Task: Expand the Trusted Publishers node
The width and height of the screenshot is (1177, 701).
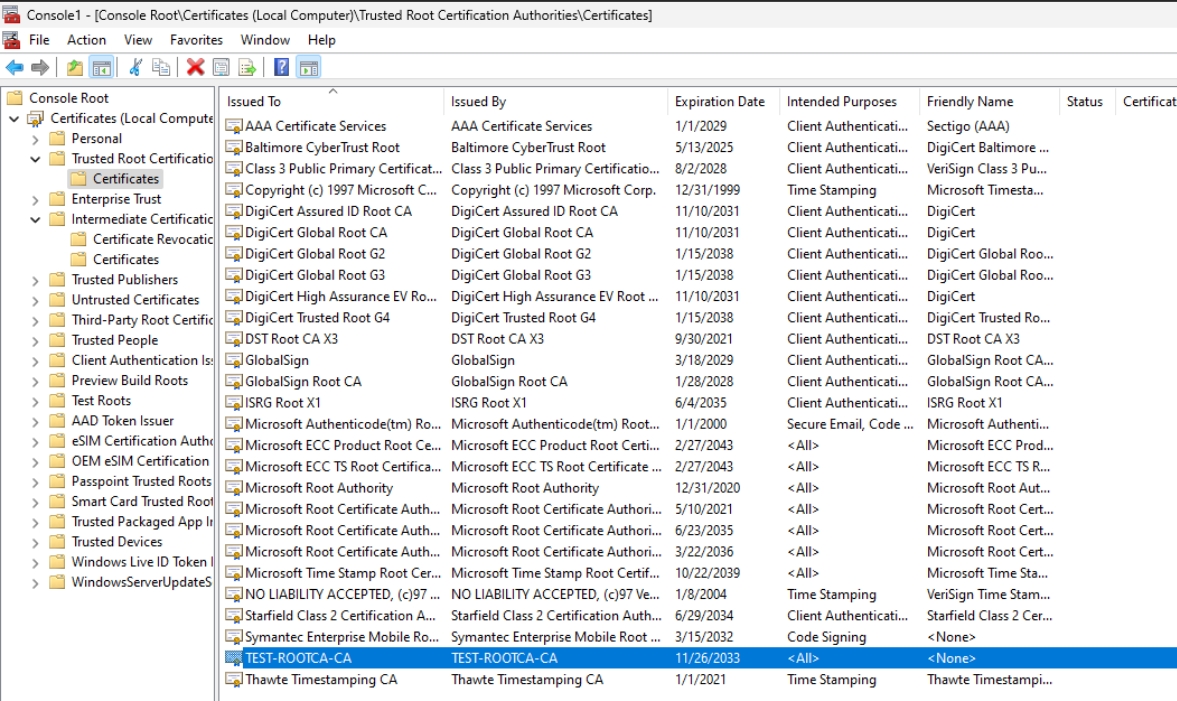Action: (35, 280)
